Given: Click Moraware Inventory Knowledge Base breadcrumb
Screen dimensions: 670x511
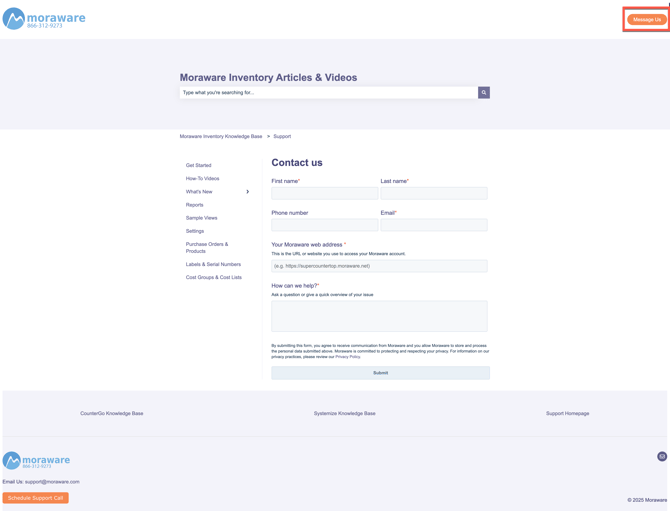Looking at the screenshot, I should [x=221, y=136].
